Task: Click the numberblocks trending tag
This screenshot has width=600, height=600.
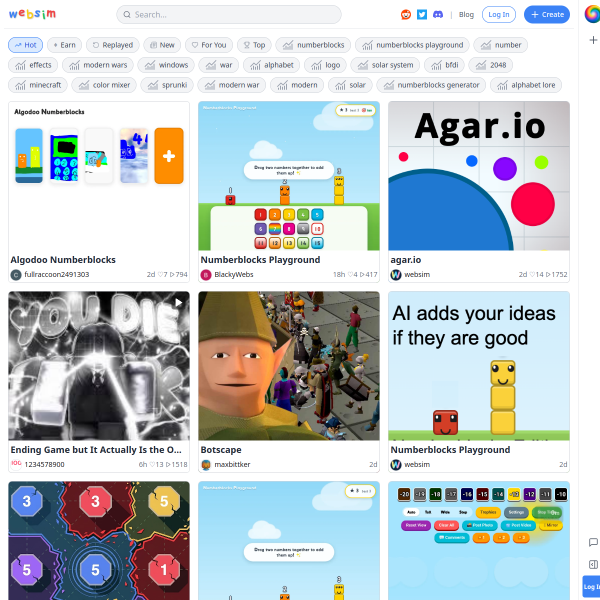Action: (x=313, y=45)
